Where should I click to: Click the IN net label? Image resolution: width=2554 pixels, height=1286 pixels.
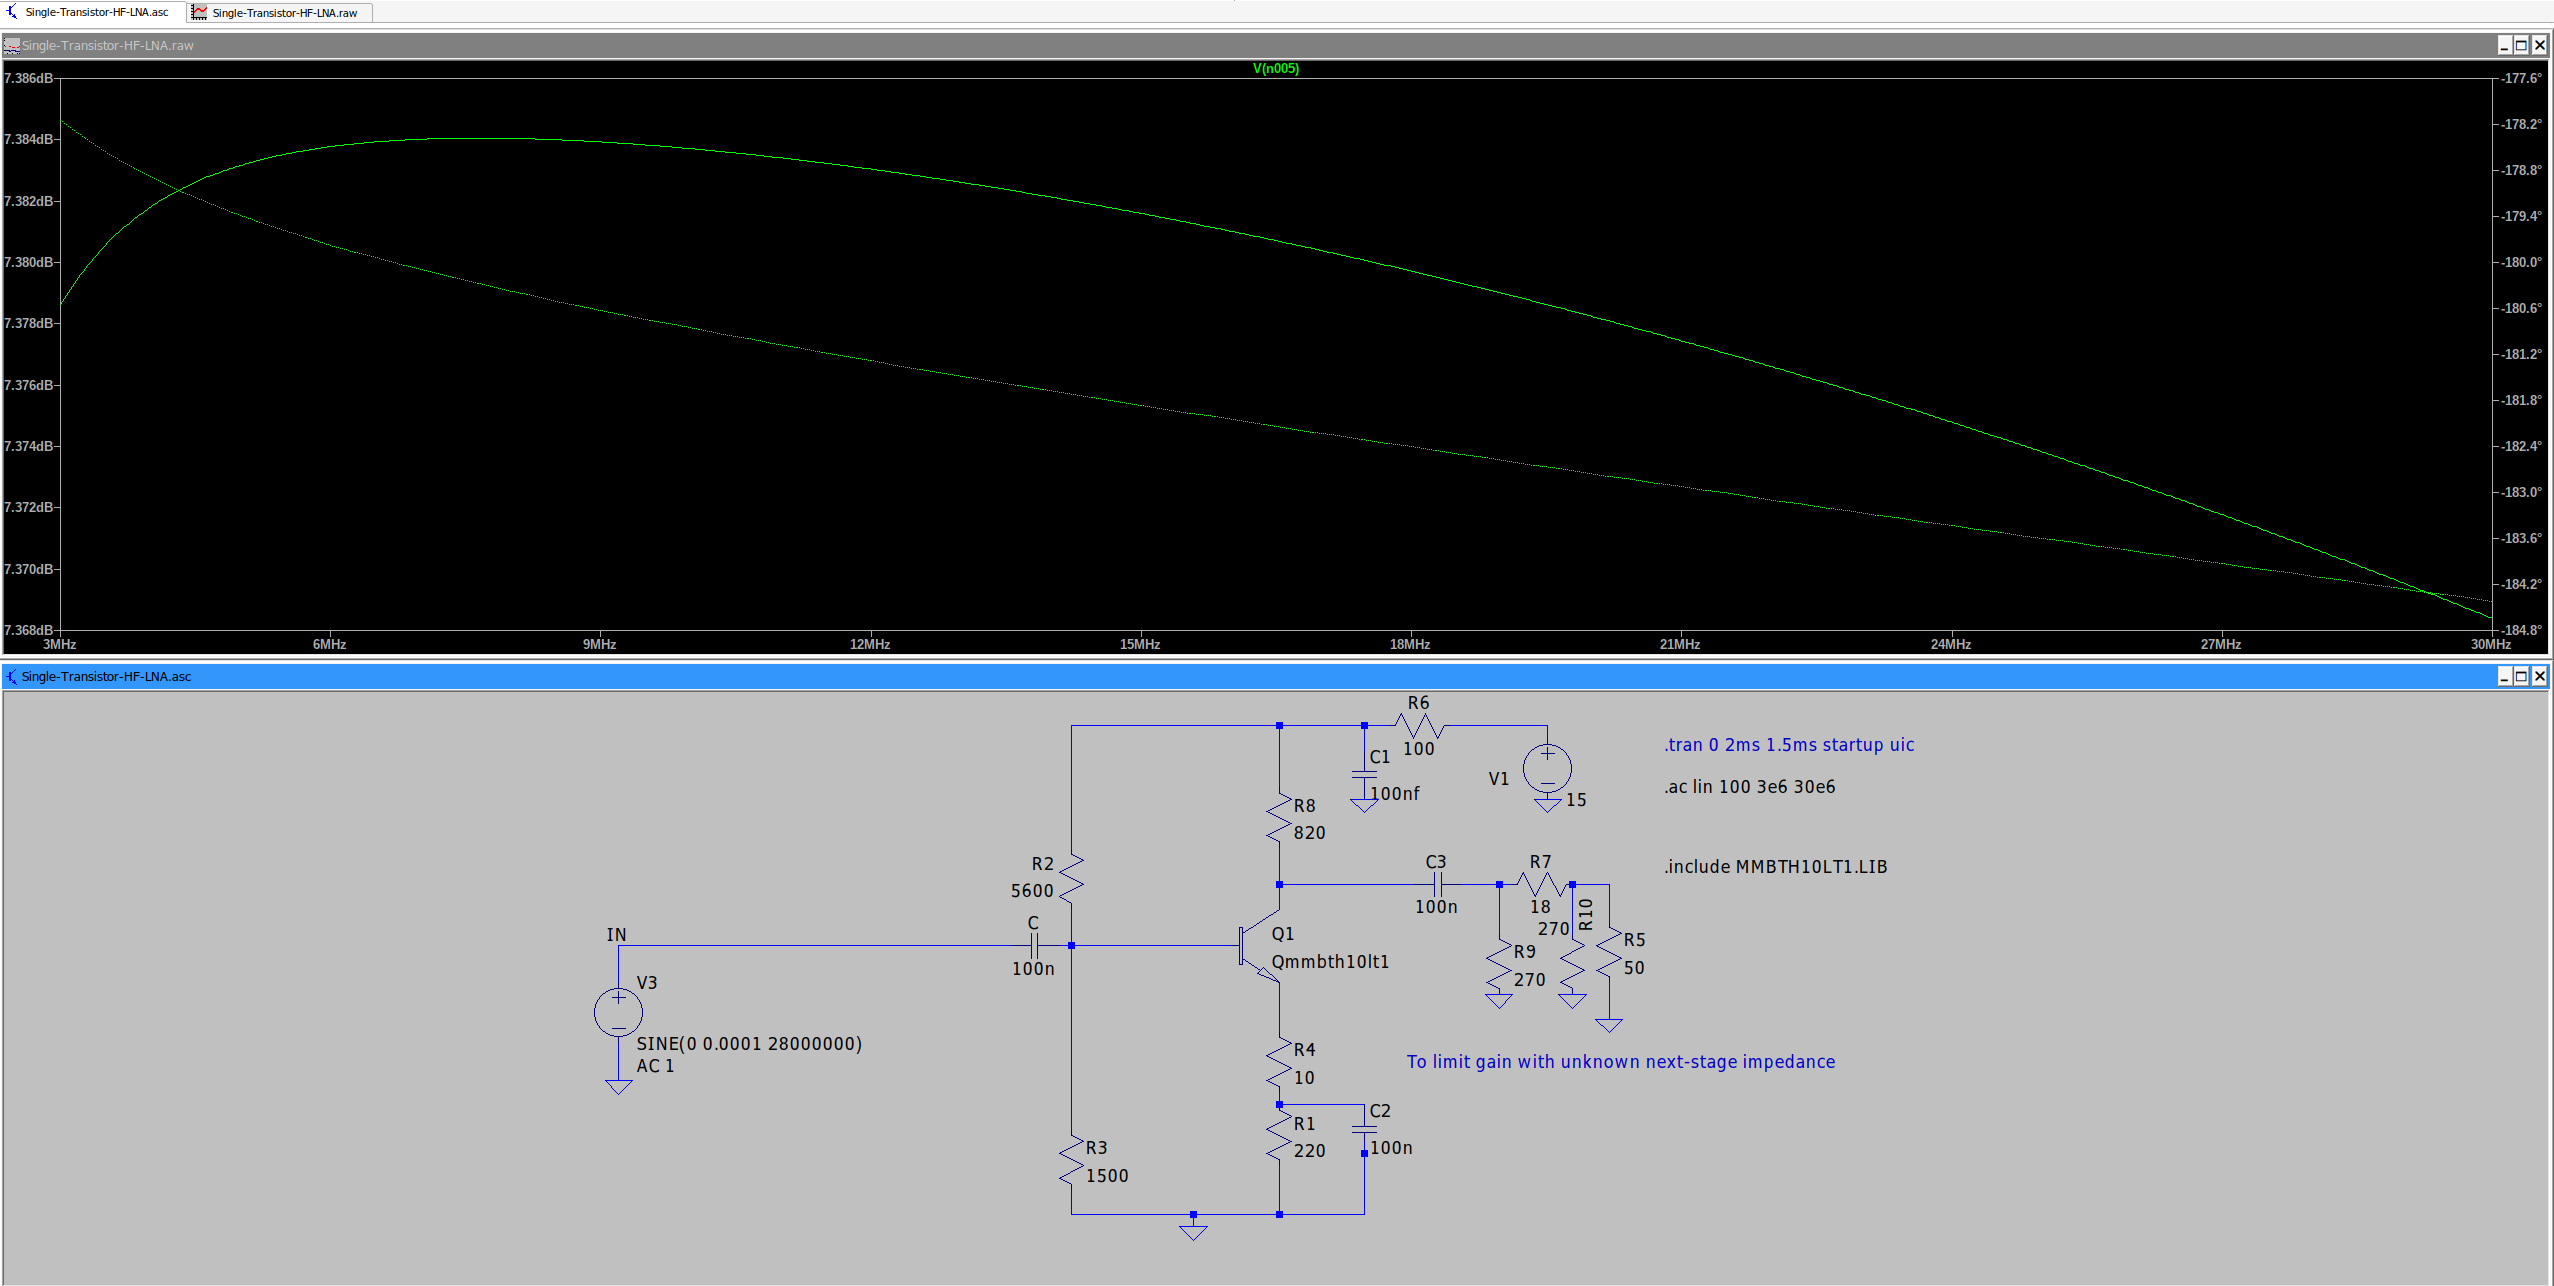[616, 935]
